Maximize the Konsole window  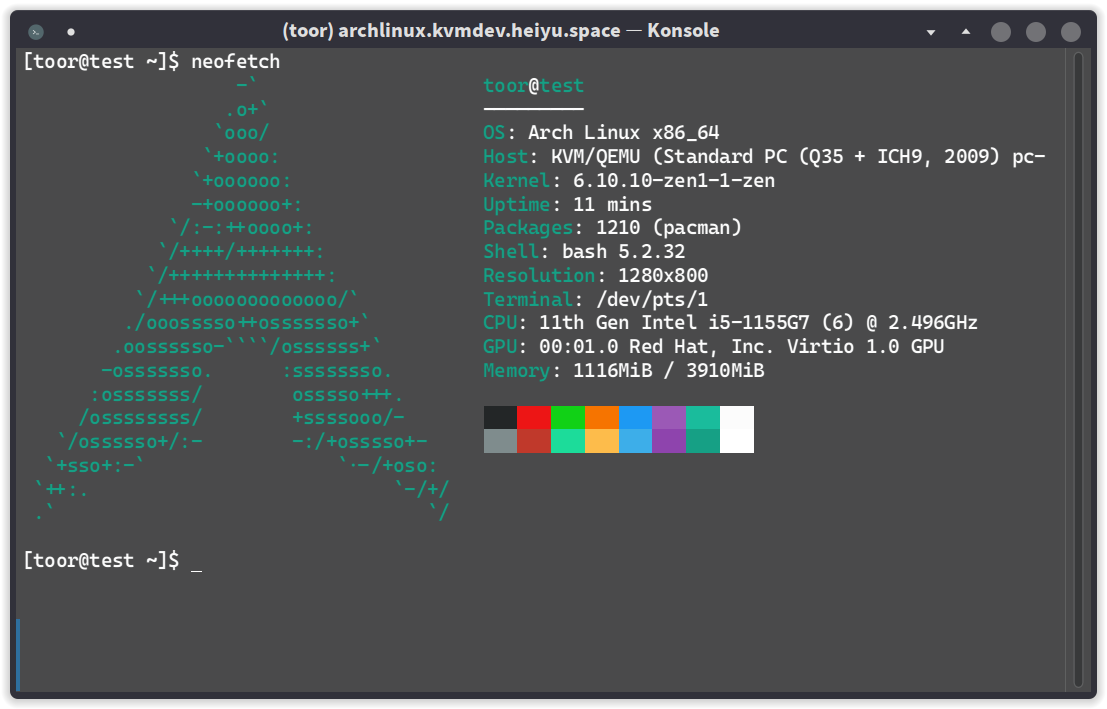1036,32
